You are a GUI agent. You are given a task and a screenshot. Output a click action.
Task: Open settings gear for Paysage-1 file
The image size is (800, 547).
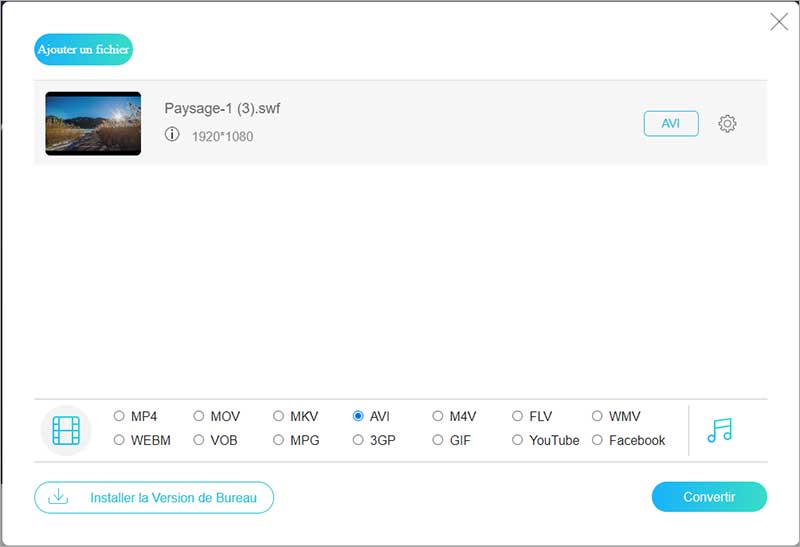click(727, 124)
